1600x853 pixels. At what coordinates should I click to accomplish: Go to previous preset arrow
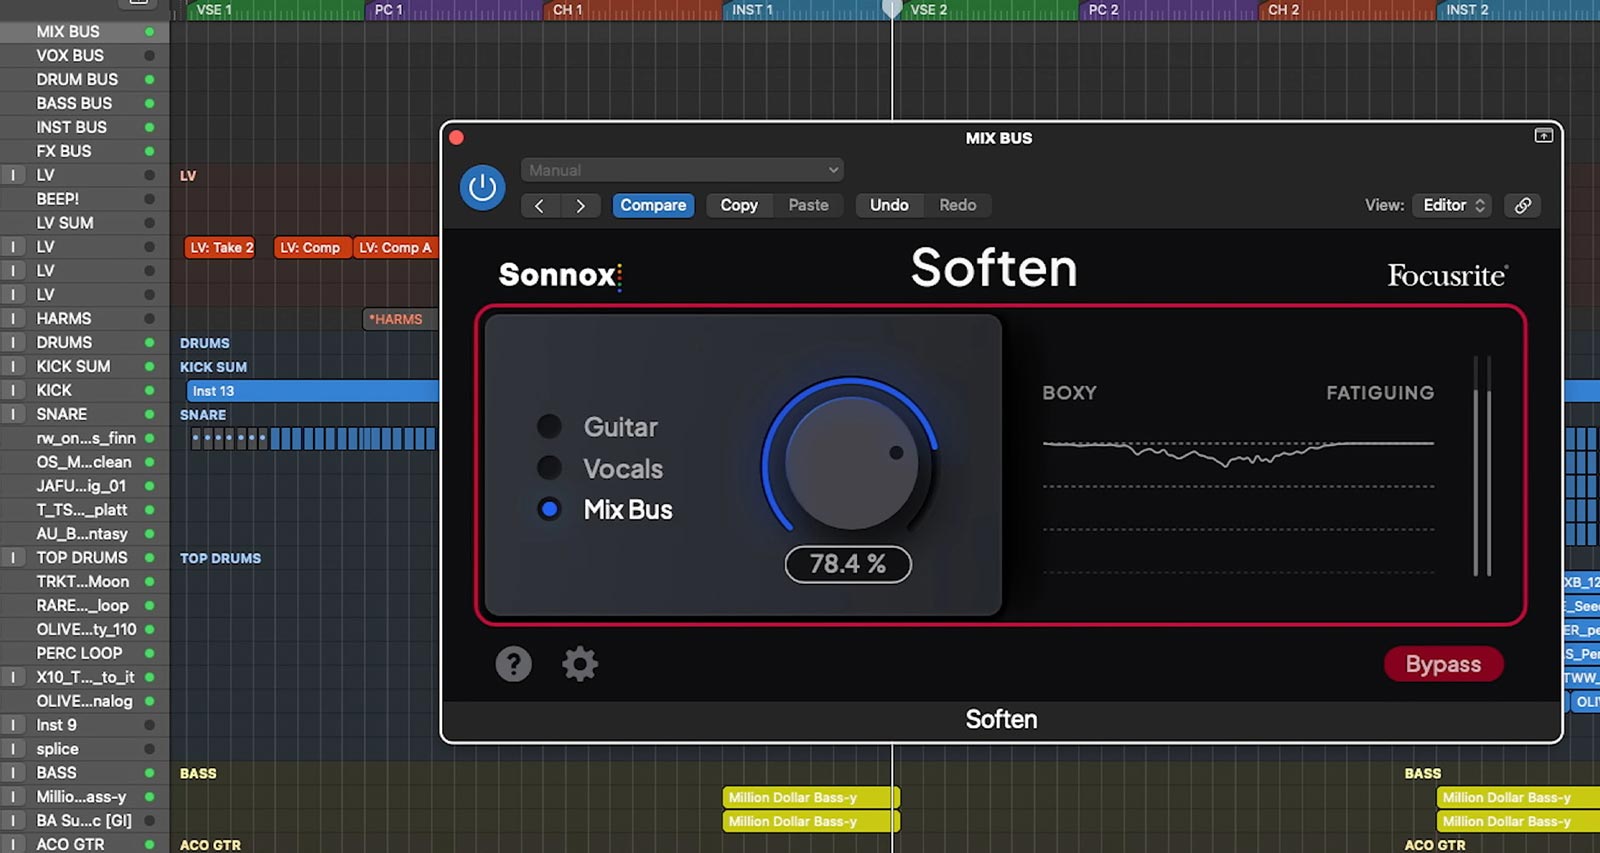(x=540, y=205)
